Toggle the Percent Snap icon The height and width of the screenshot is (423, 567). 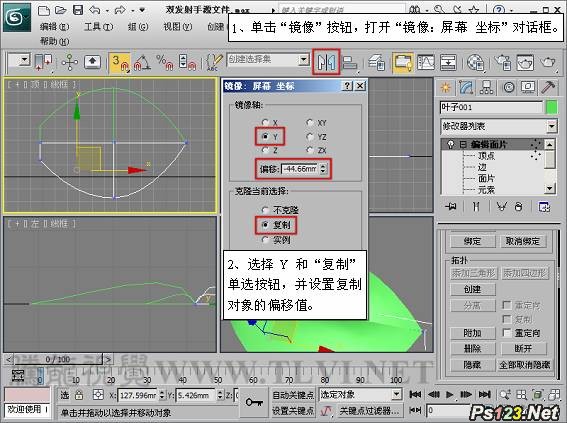pos(164,63)
